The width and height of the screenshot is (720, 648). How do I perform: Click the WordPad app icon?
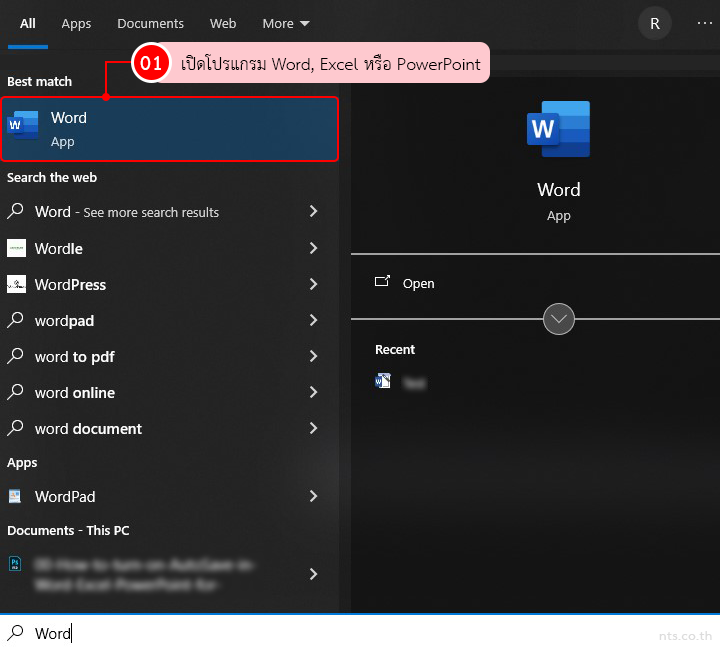tap(16, 496)
